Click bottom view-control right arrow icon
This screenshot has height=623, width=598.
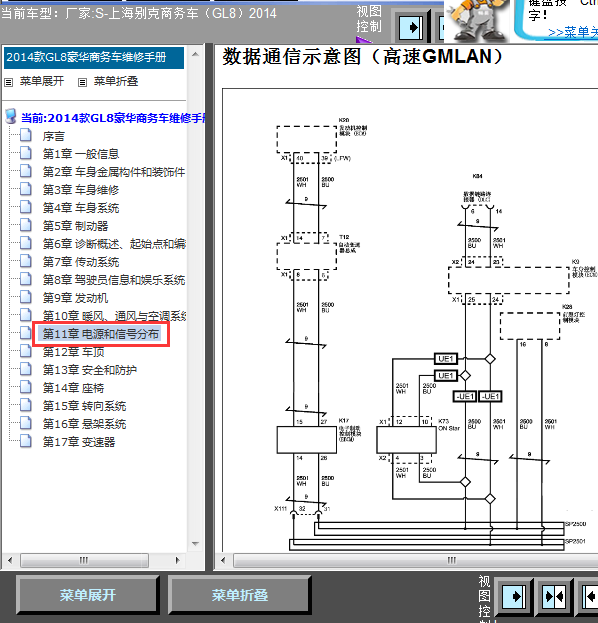514,596
